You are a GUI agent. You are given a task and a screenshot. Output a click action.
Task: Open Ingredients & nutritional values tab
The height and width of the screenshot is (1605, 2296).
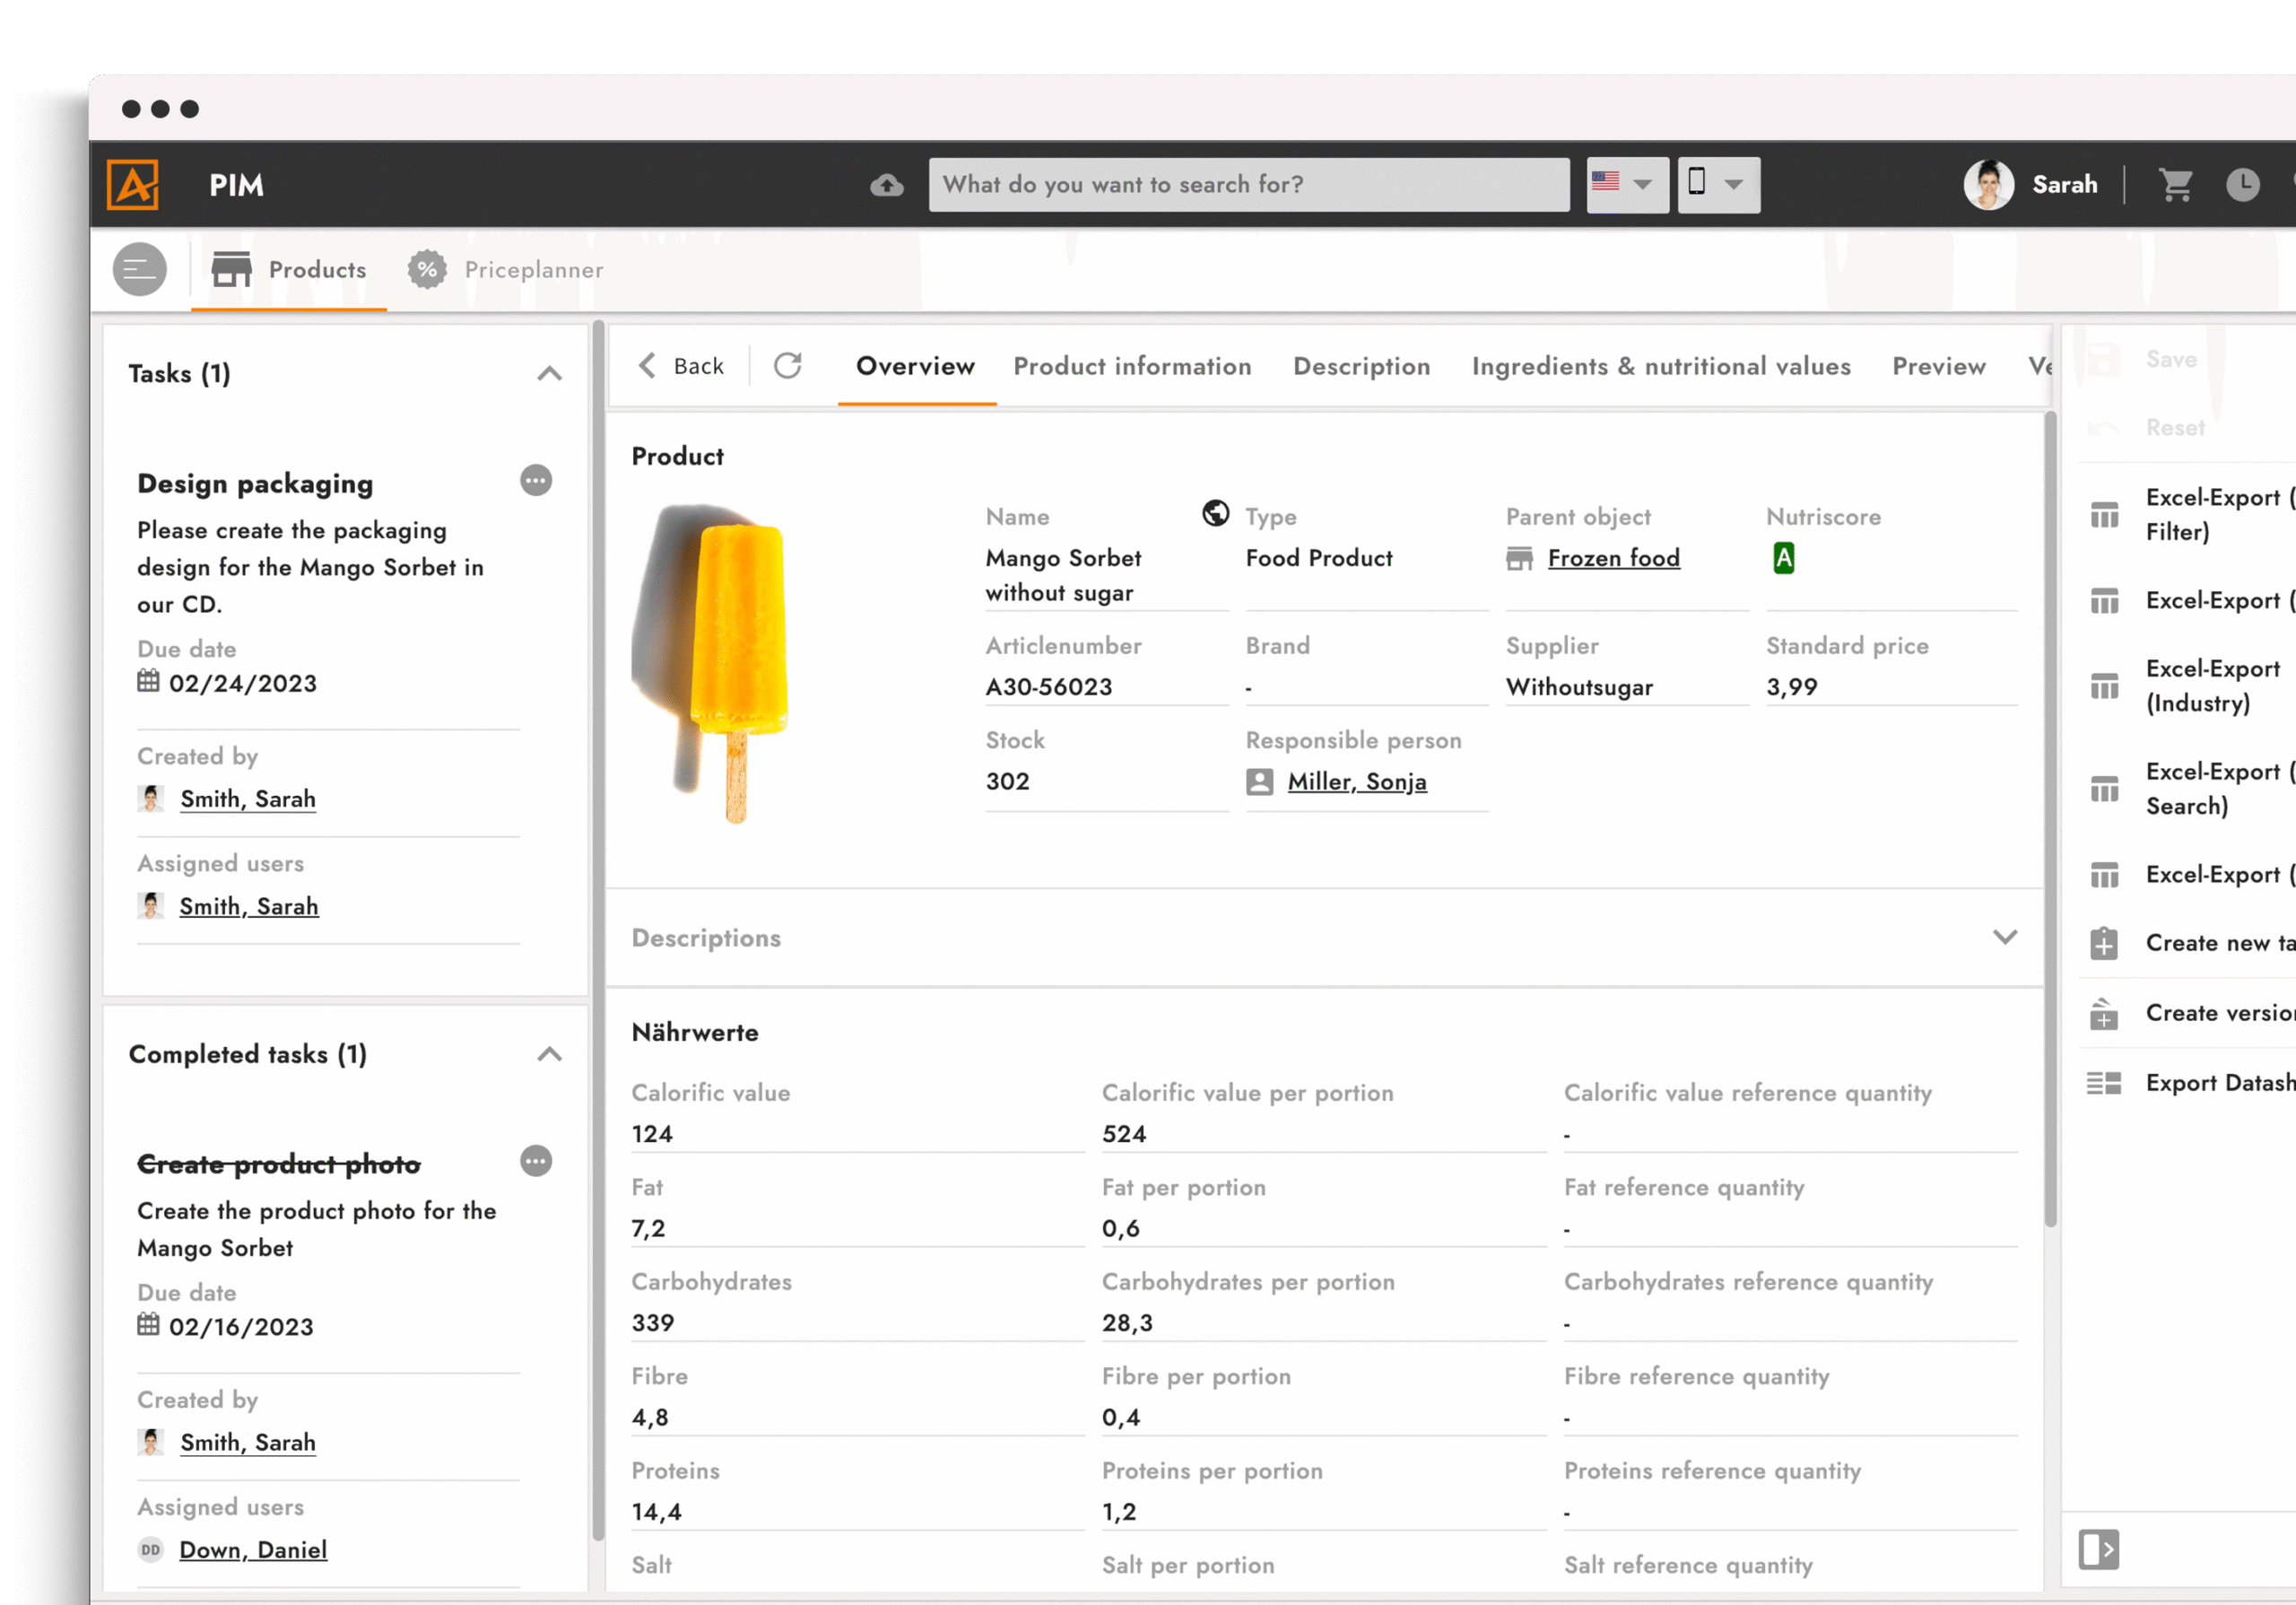(x=1660, y=366)
